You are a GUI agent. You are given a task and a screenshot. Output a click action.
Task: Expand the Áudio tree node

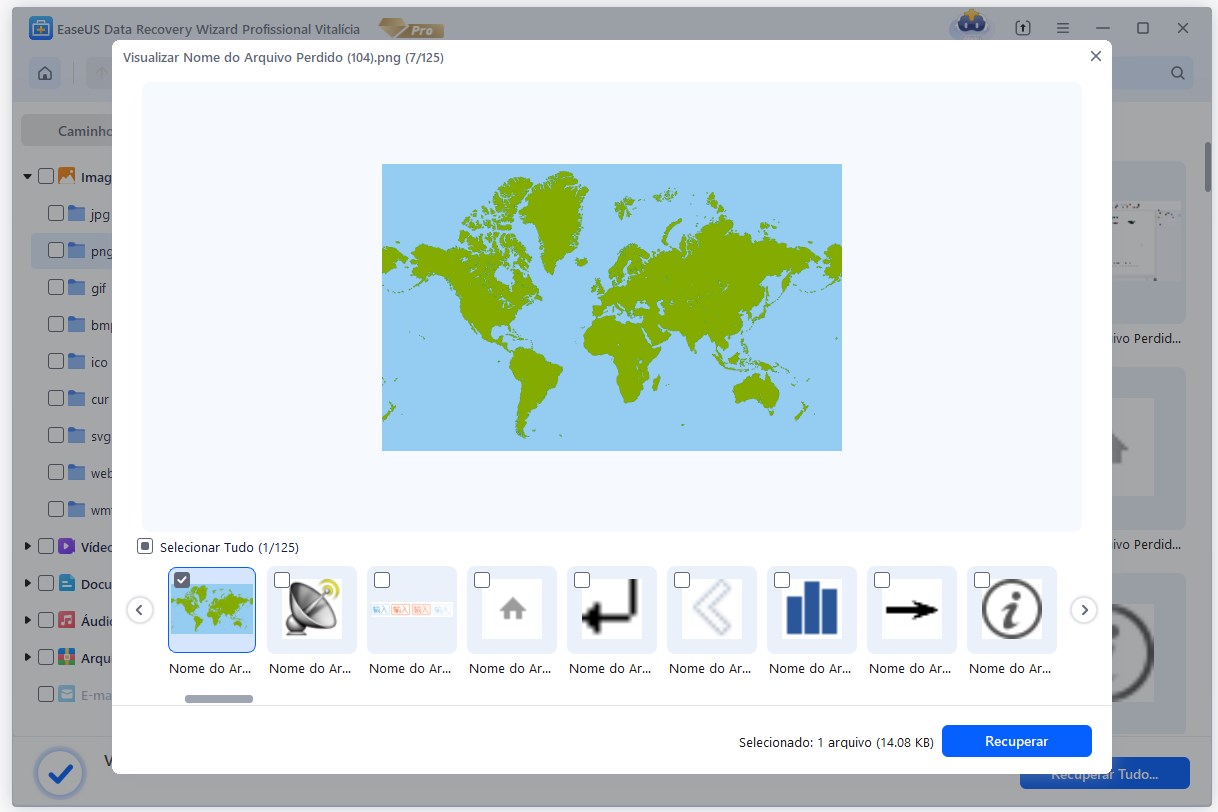28,620
